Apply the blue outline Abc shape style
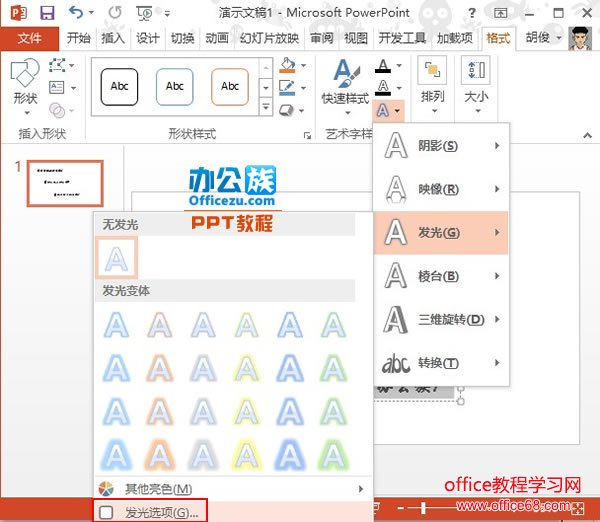The width and height of the screenshot is (600, 522). click(174, 86)
